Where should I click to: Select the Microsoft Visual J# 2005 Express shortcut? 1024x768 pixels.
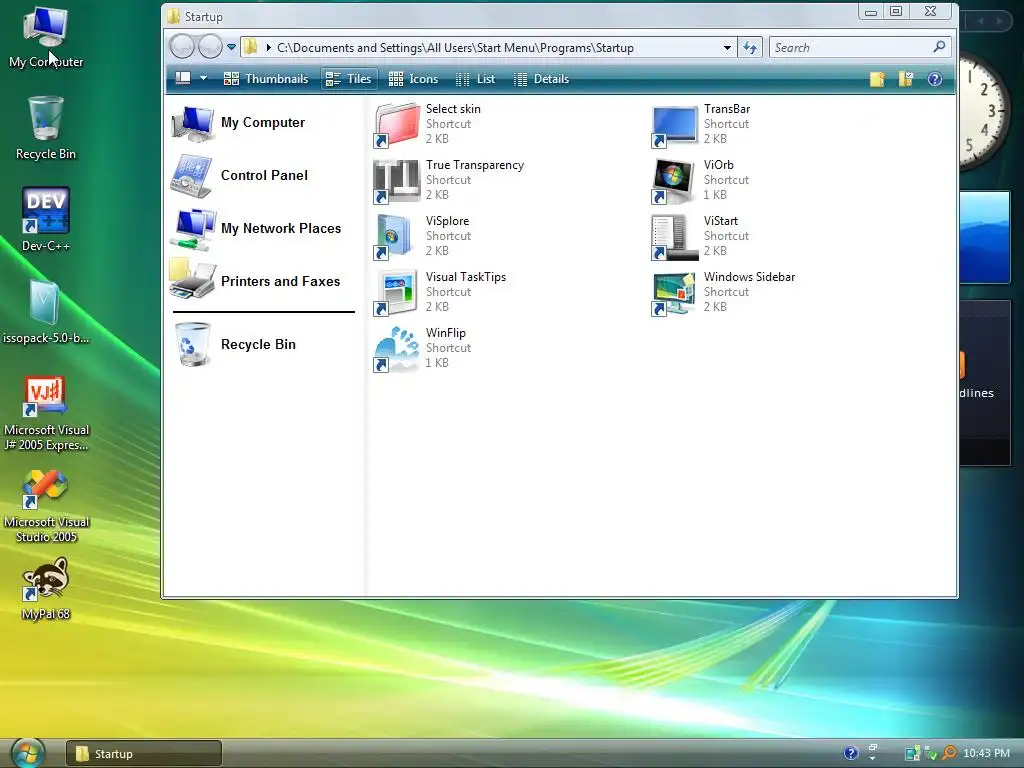coord(46,413)
